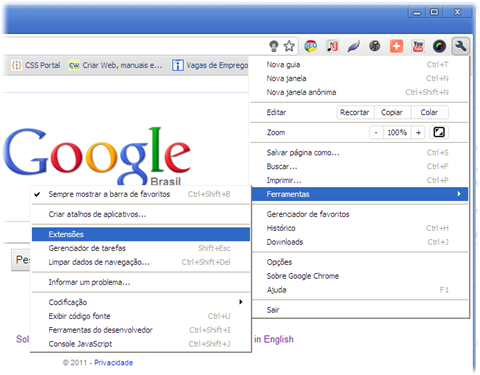Image resolution: width=480 pixels, height=375 pixels.
Task: Open the orange plus extension icon
Action: (396, 46)
